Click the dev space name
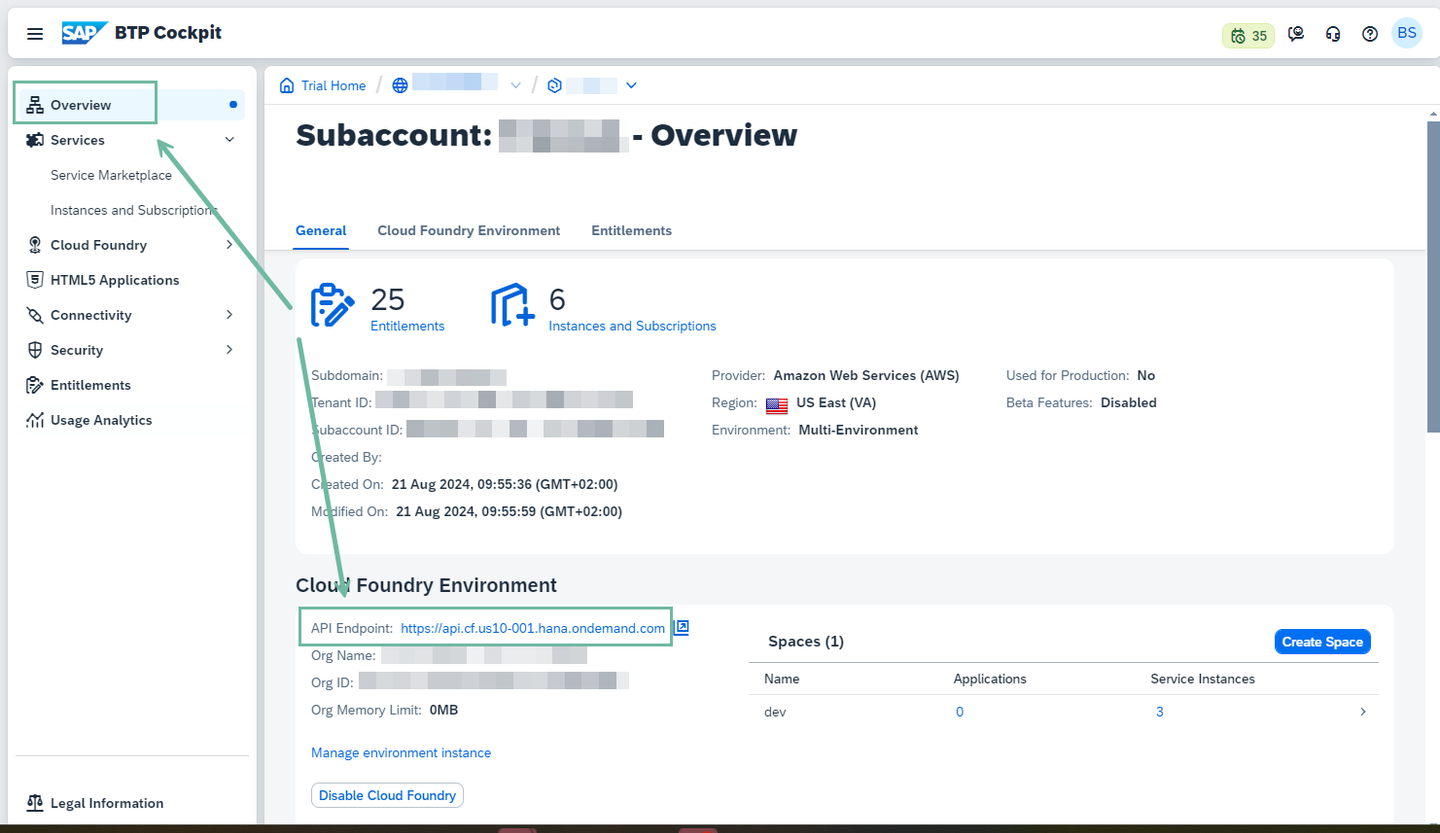 tap(775, 712)
